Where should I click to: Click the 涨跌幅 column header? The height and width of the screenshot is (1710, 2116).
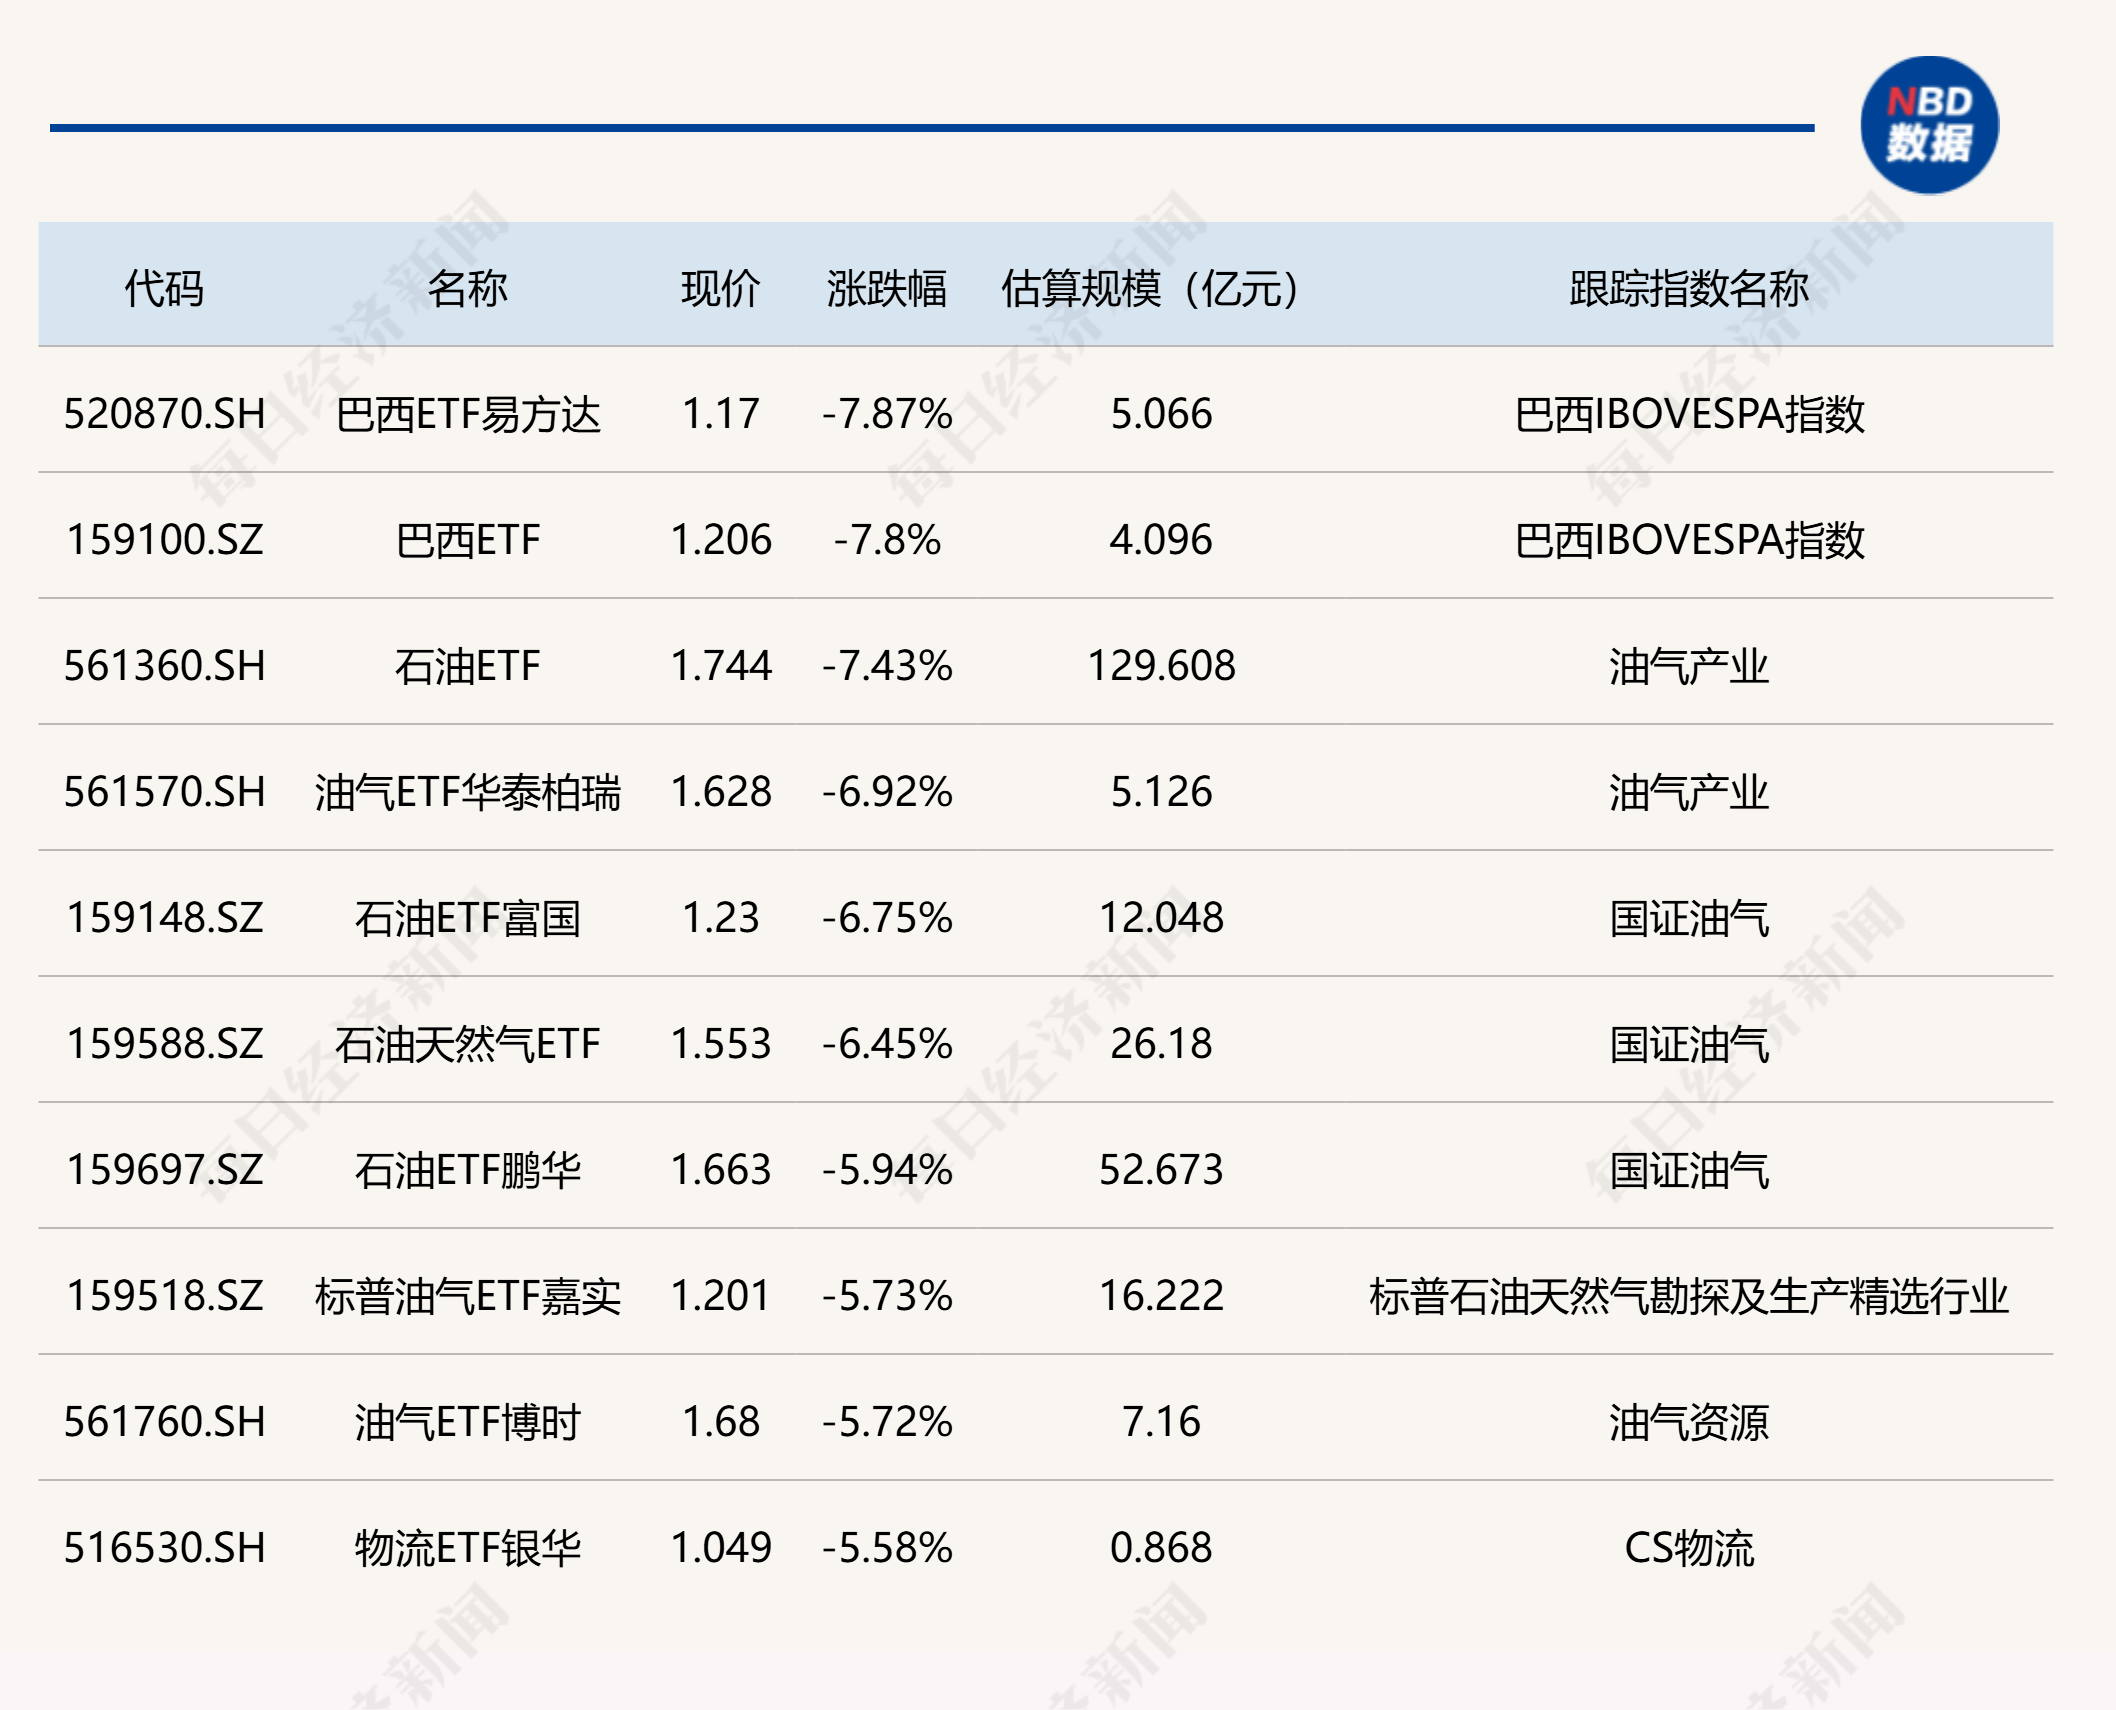(886, 288)
